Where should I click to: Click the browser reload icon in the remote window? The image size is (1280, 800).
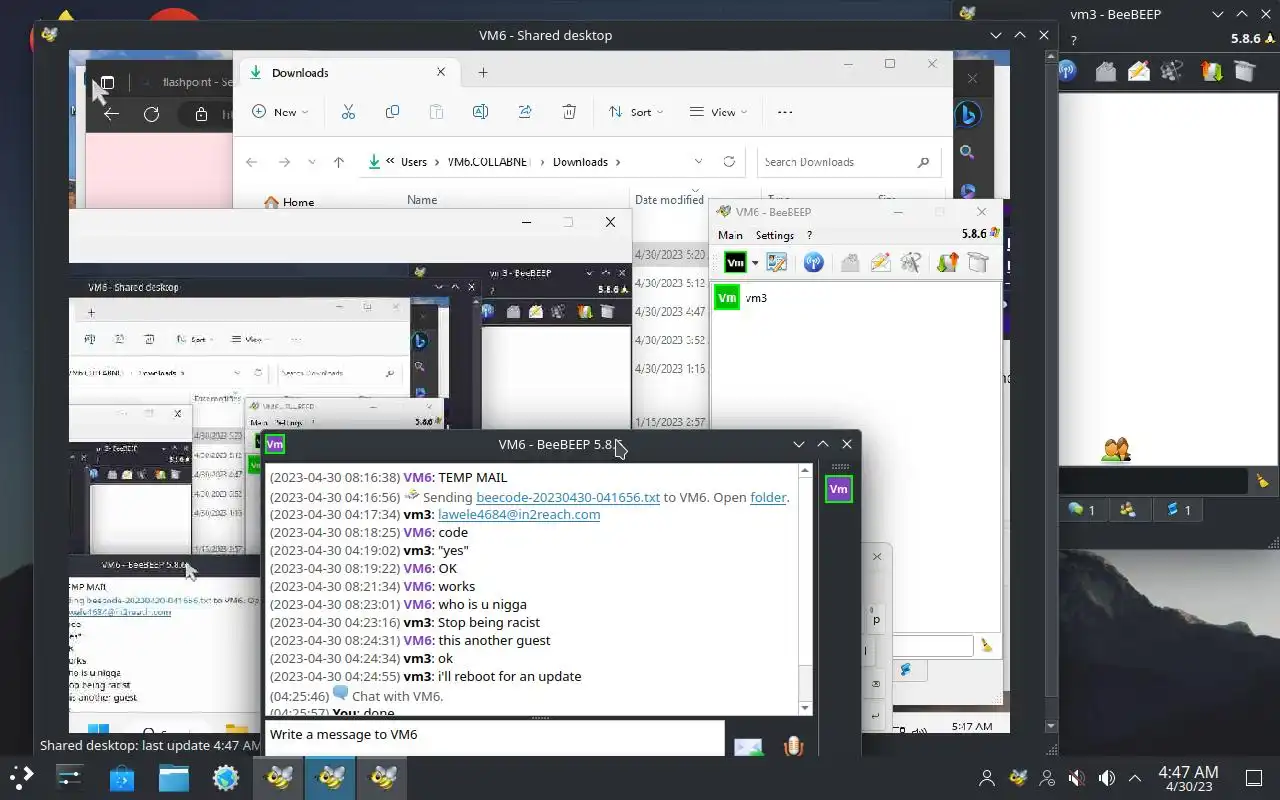[151, 114]
